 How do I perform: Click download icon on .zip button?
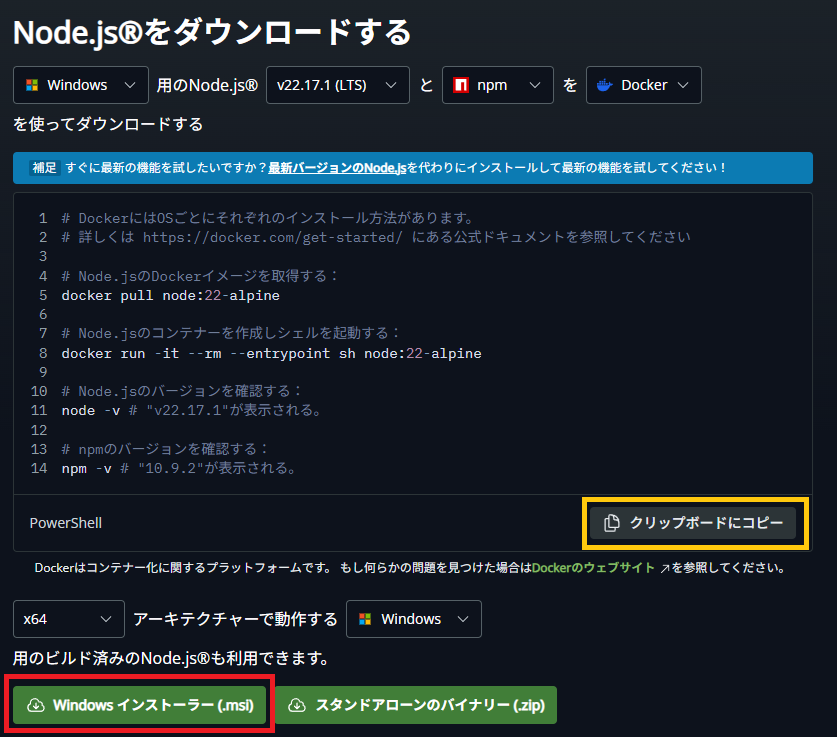pos(297,706)
